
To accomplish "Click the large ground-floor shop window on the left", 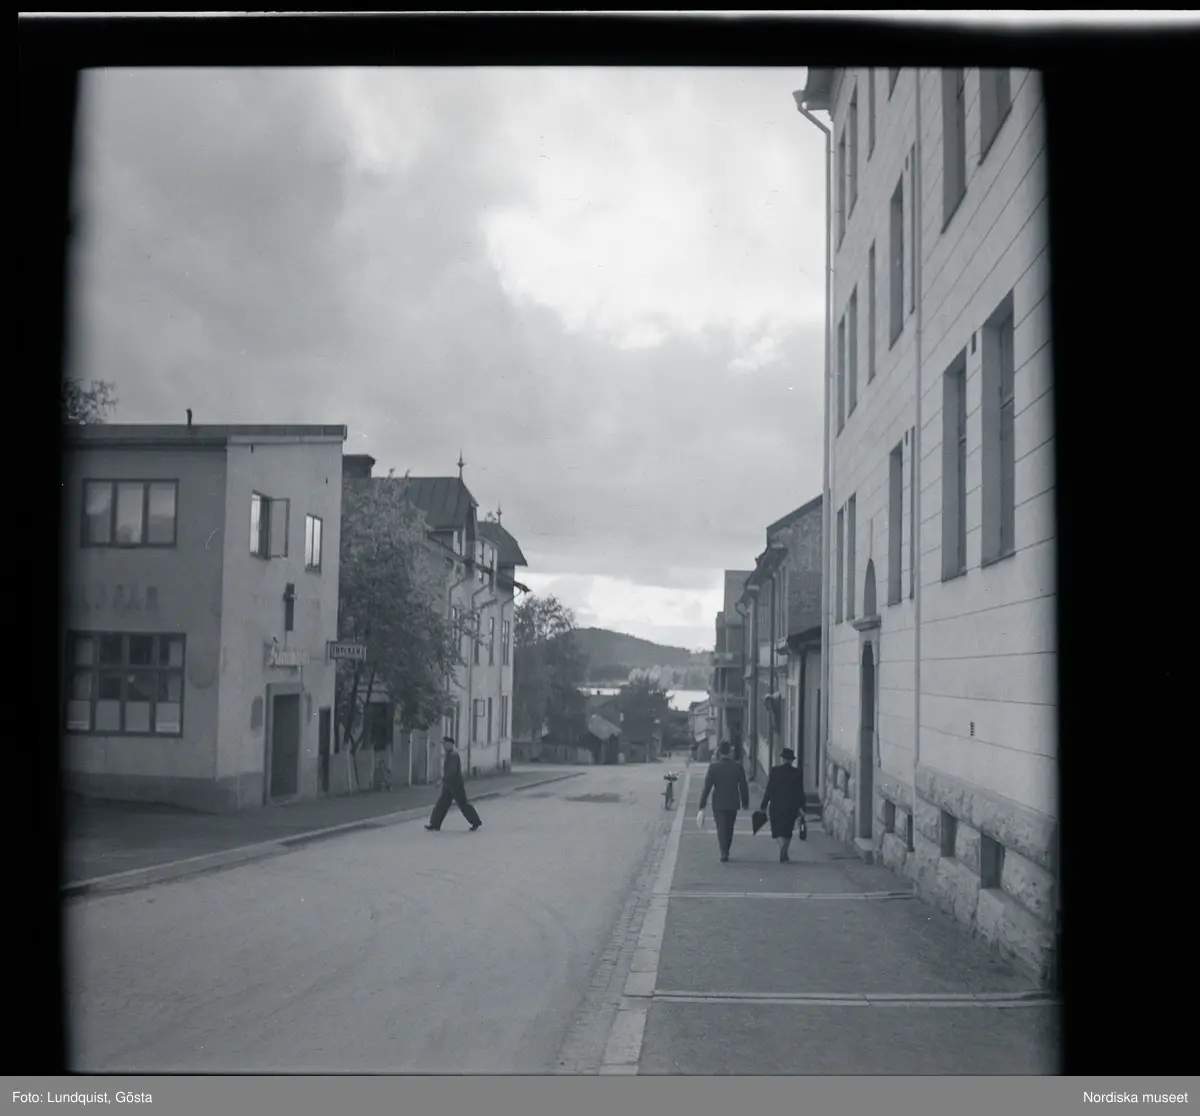I will (x=125, y=682).
